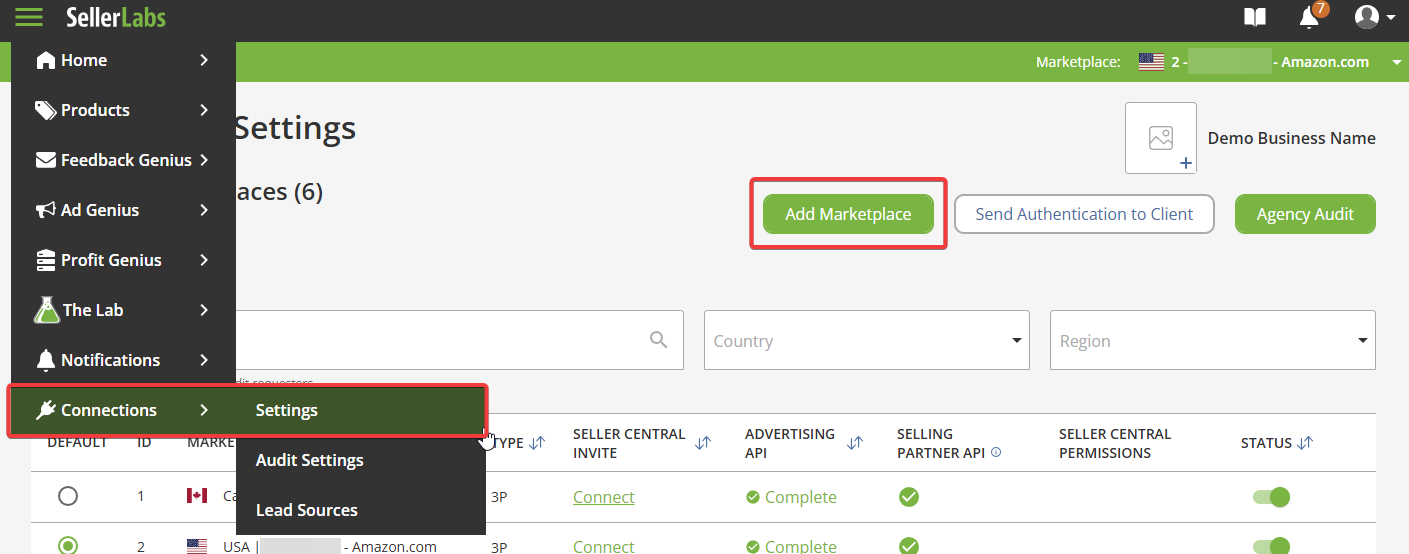The width and height of the screenshot is (1409, 554).
Task: Click the Agency Audit button
Action: pos(1305,214)
